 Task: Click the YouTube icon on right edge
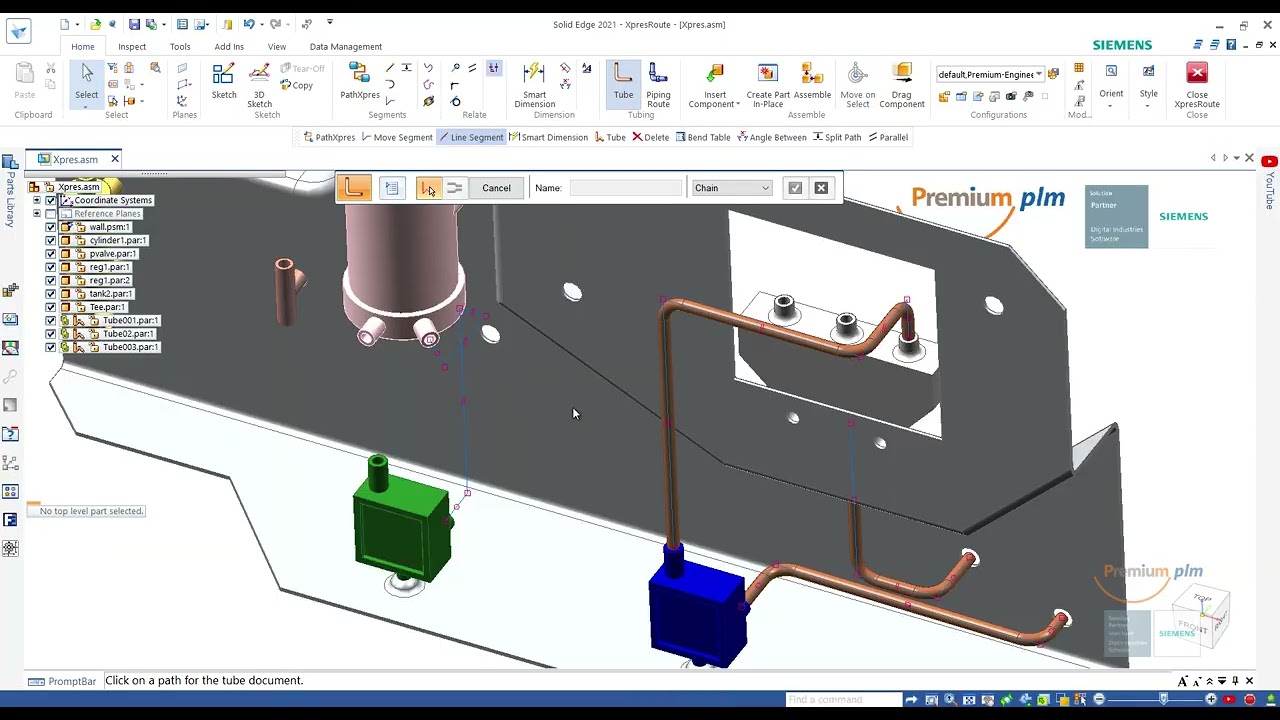(1269, 162)
